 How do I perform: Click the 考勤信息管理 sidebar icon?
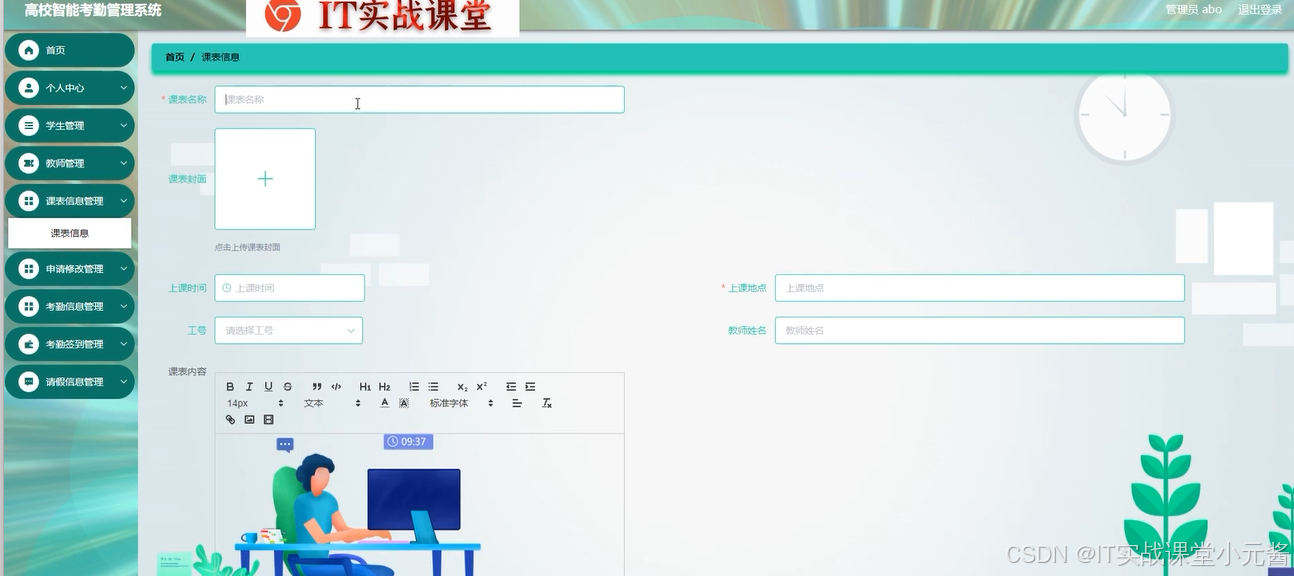(x=29, y=307)
